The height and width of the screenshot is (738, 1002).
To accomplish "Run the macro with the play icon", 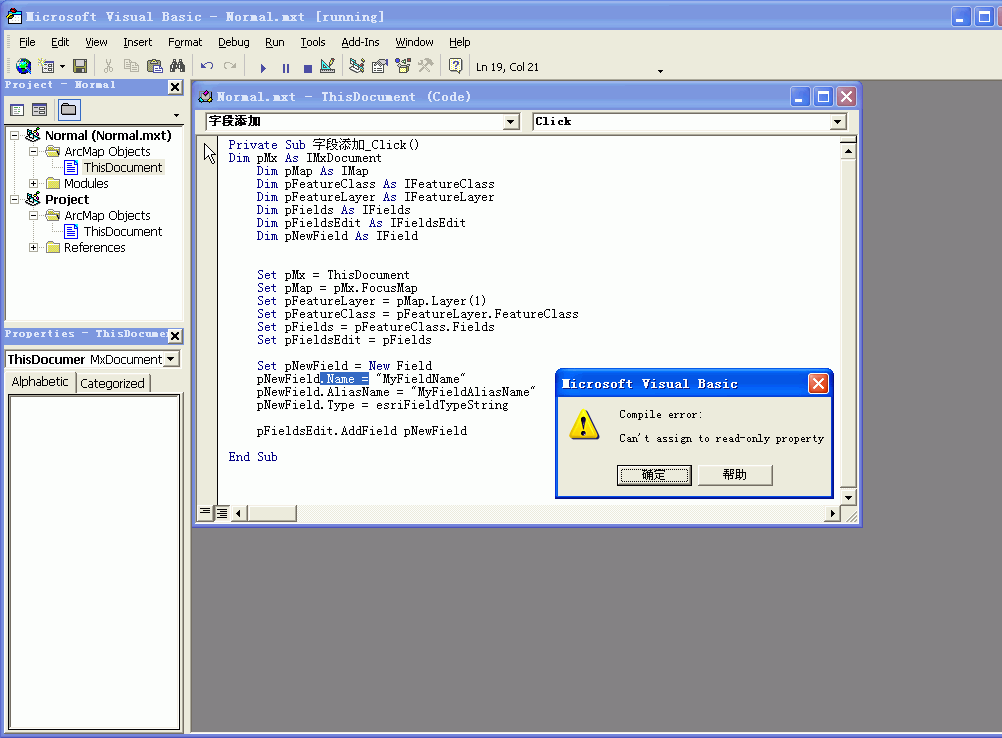I will pyautogui.click(x=263, y=67).
